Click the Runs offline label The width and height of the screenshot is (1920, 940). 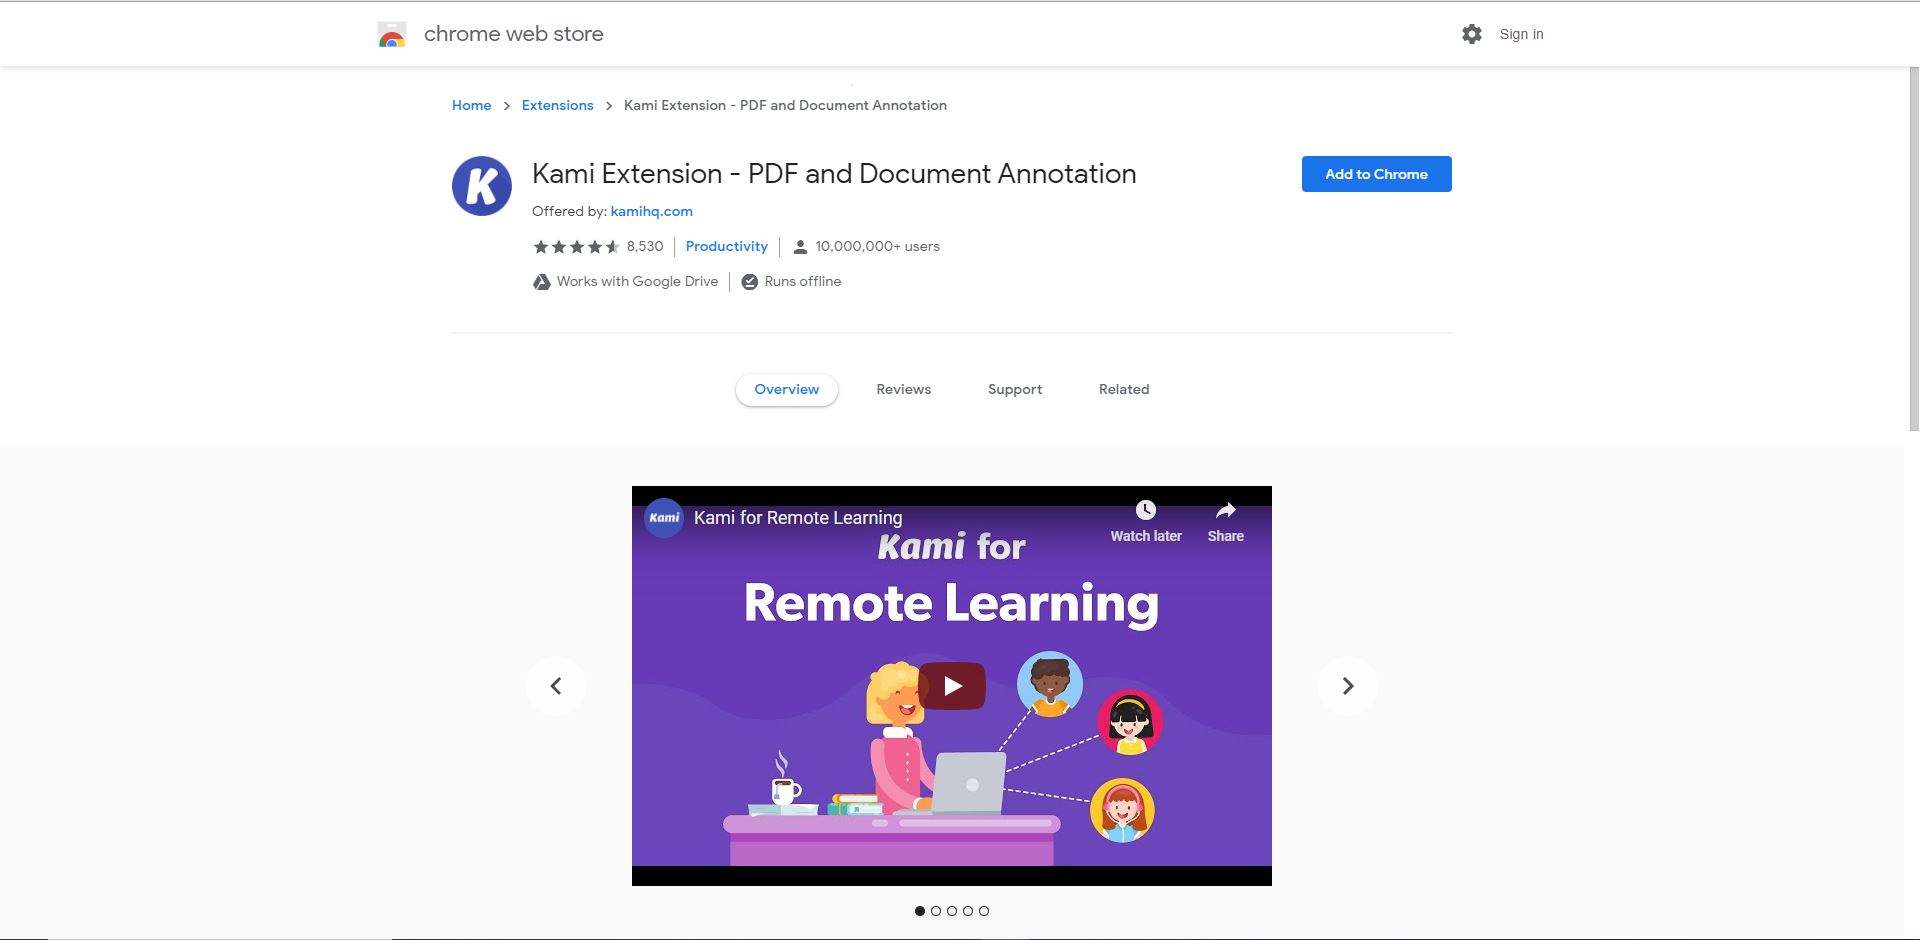pos(803,282)
